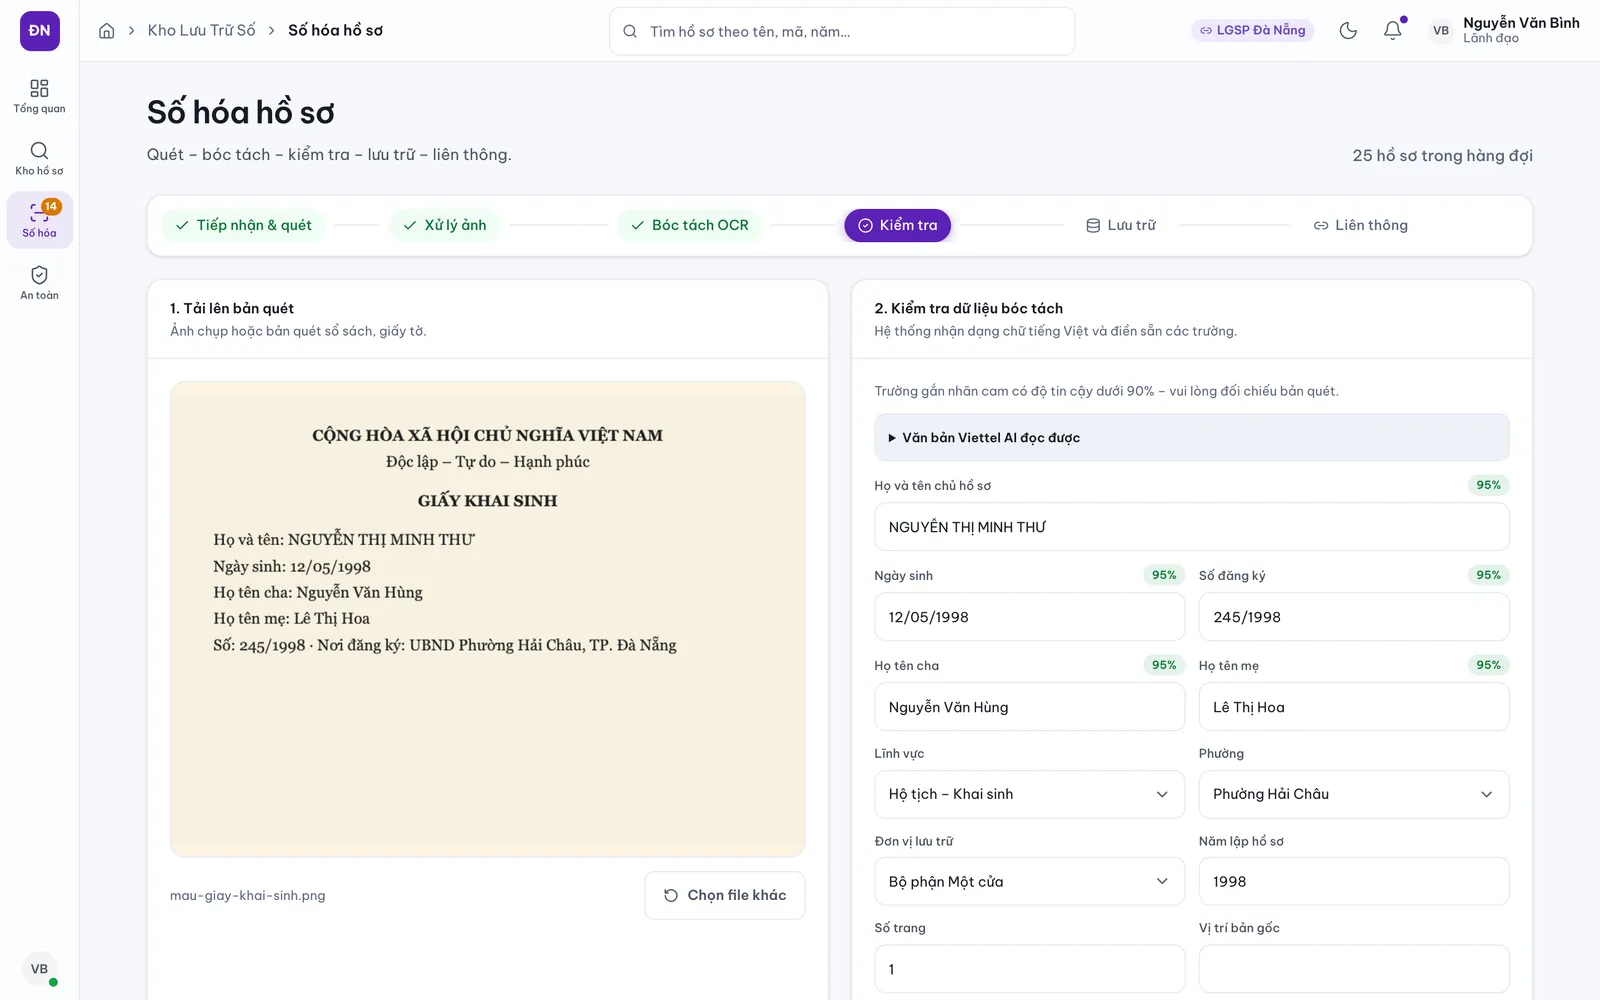Edit the Ngày sinh field

pyautogui.click(x=1029, y=617)
